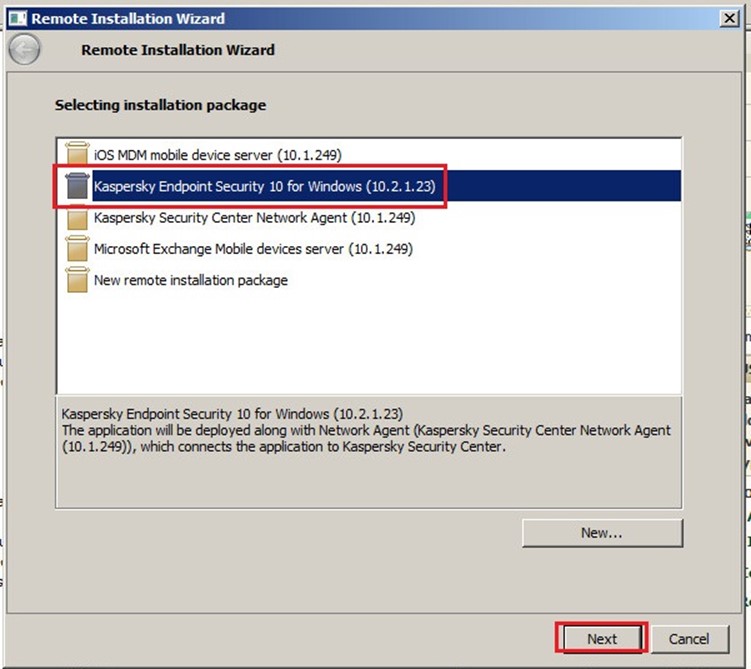Proceed with the Next button
Screen dimensions: 751x669
tap(602, 638)
